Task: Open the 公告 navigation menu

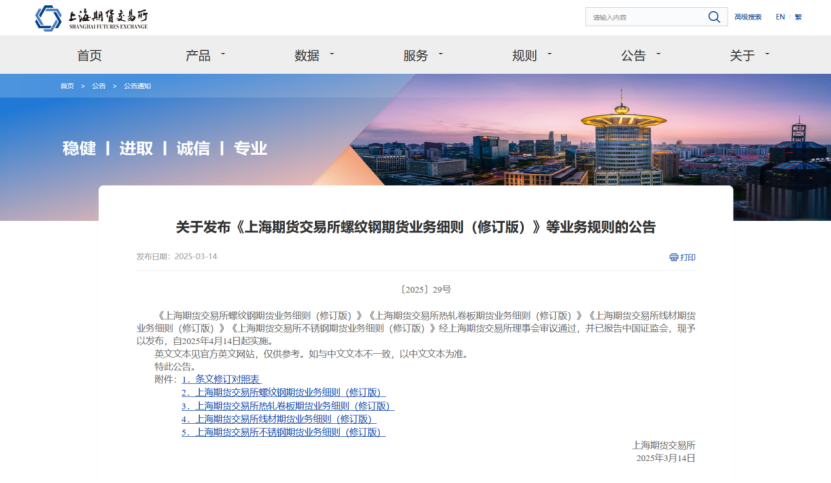Action: [x=633, y=56]
